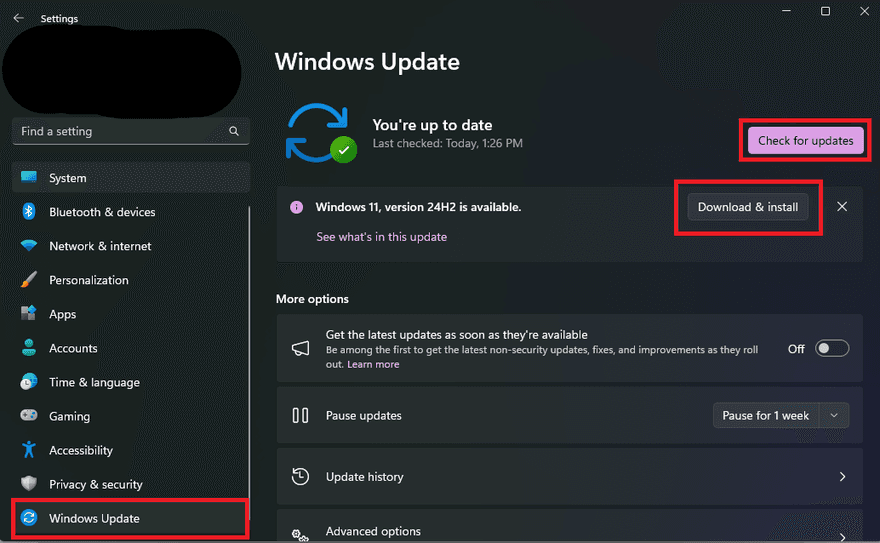Click the Accounts person icon
880x543 pixels.
[29, 348]
